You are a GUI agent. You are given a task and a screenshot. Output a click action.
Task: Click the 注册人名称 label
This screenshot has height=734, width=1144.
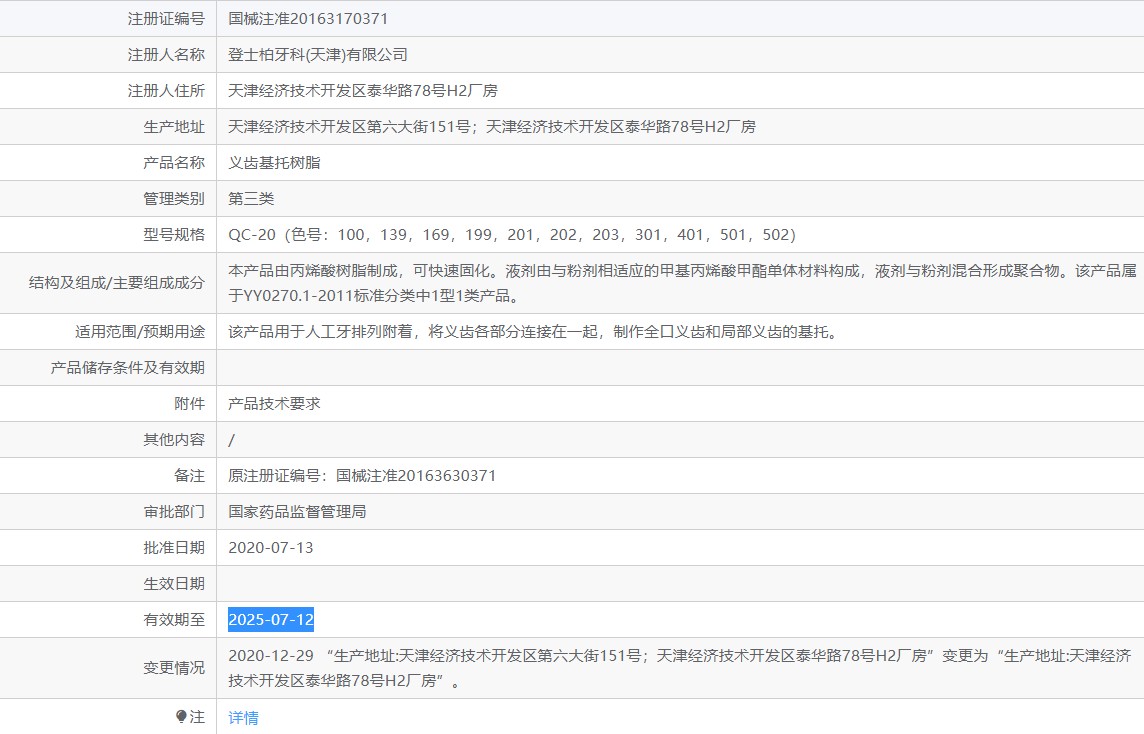[166, 55]
